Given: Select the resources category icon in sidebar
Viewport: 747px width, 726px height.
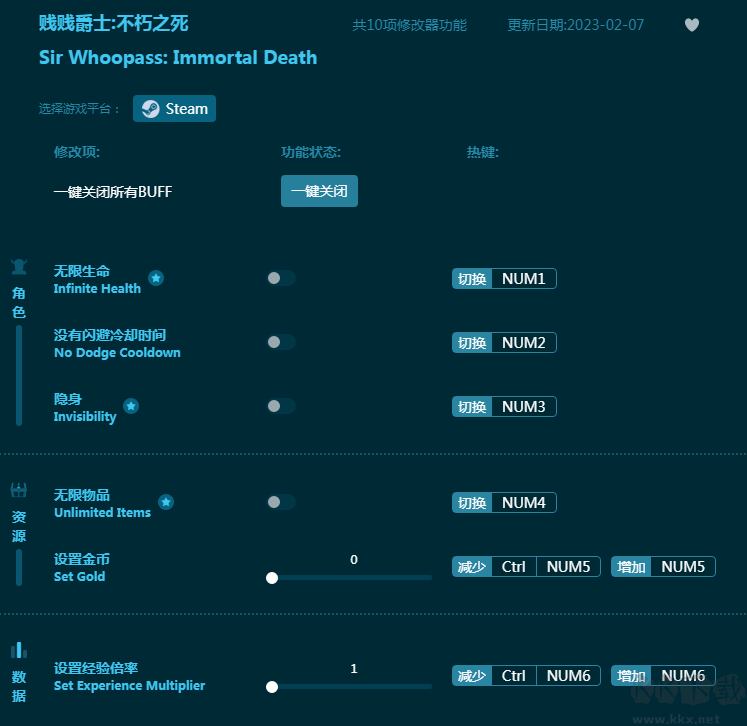Looking at the screenshot, I should point(19,490).
